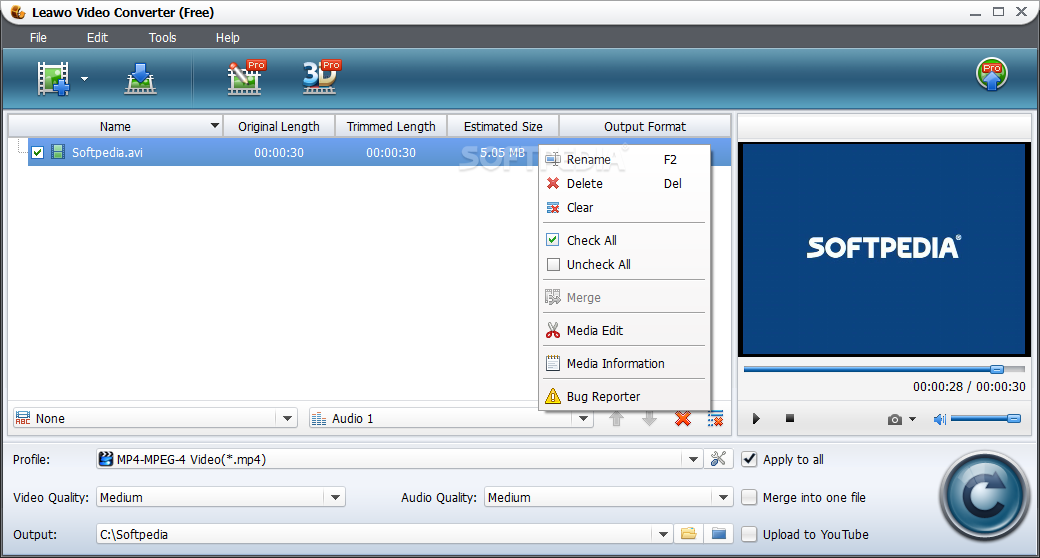The width and height of the screenshot is (1040, 558).
Task: Select Check All in the context menu
Action: [624, 240]
